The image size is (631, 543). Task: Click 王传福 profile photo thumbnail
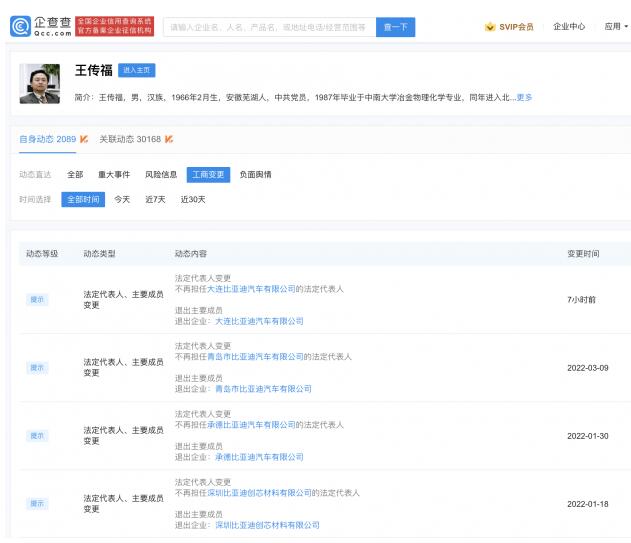pos(40,84)
